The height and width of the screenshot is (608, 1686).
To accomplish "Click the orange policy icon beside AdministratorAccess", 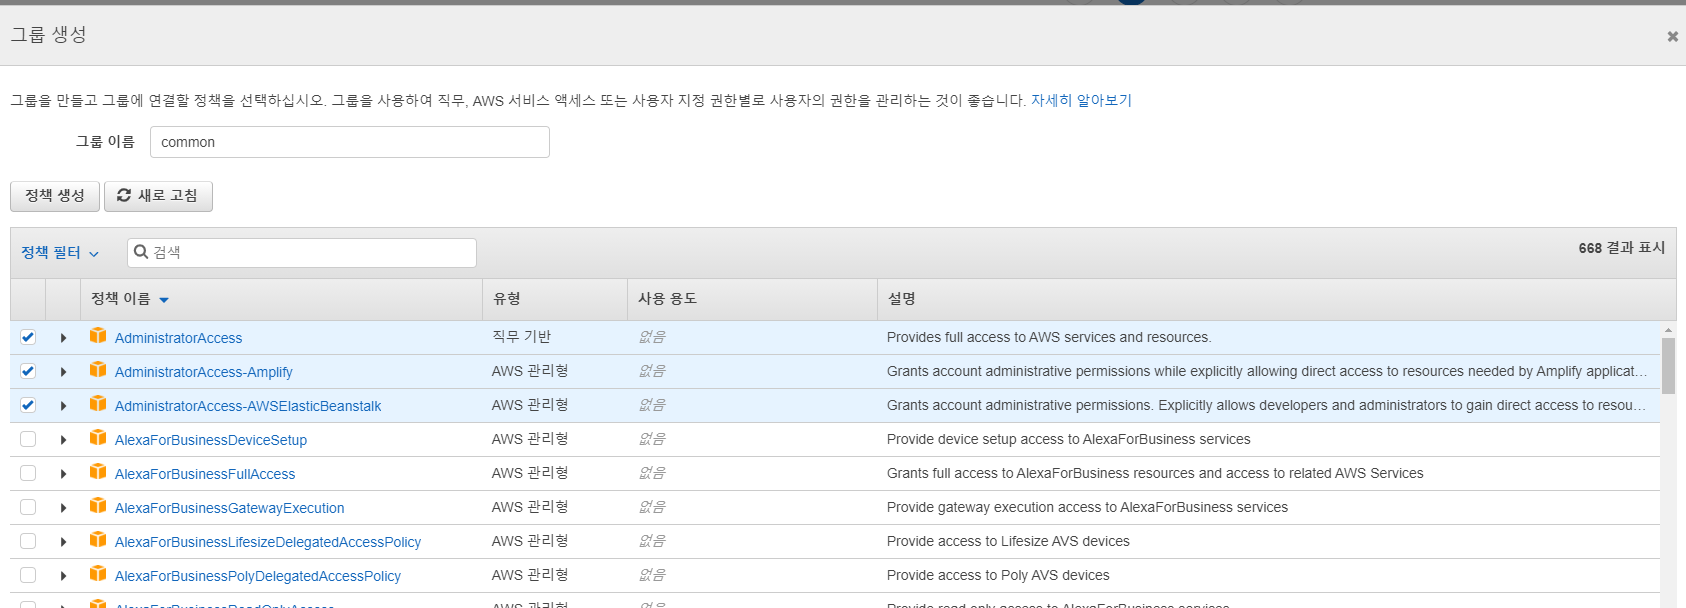I will [98, 336].
